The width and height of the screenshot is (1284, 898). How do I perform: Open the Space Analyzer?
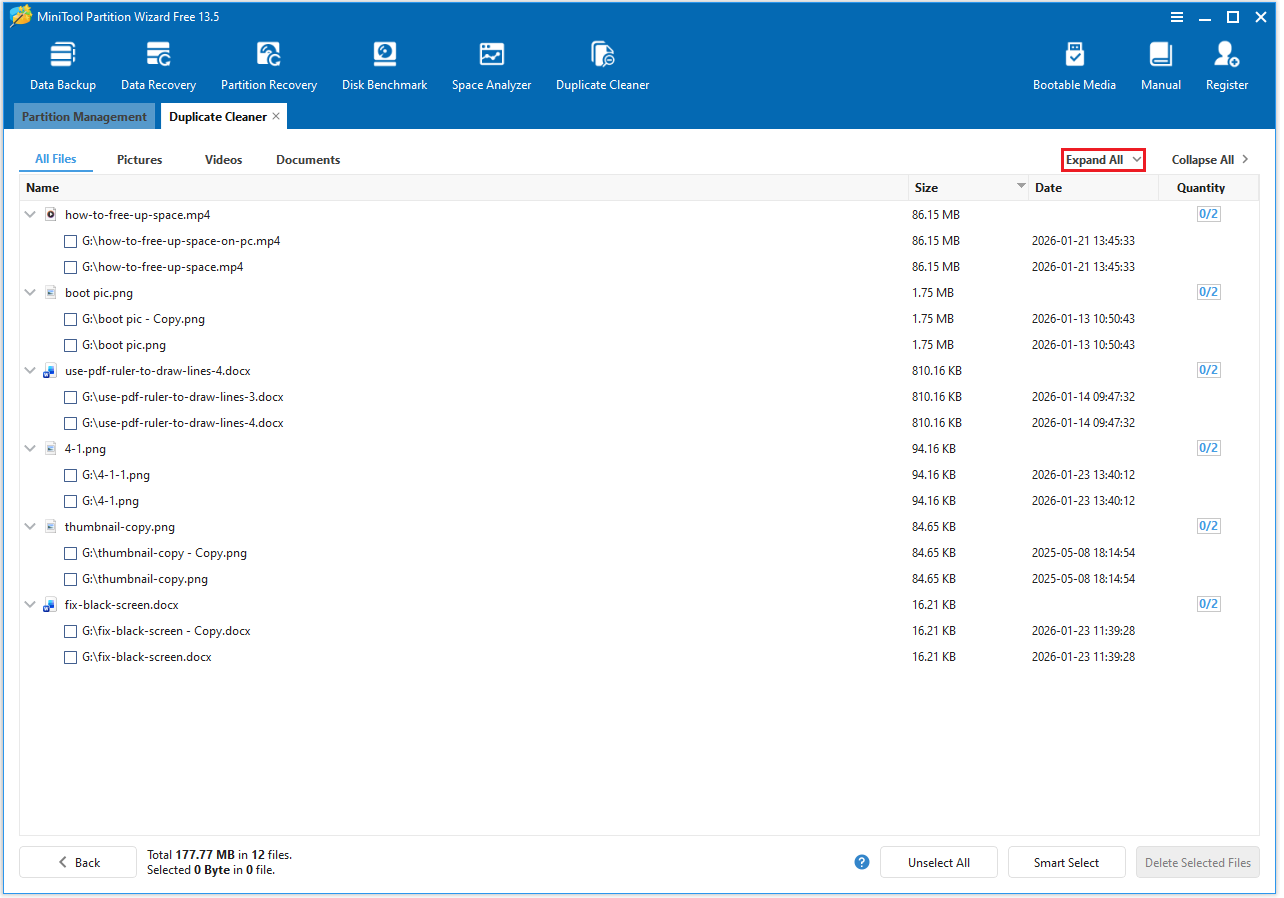pos(491,62)
